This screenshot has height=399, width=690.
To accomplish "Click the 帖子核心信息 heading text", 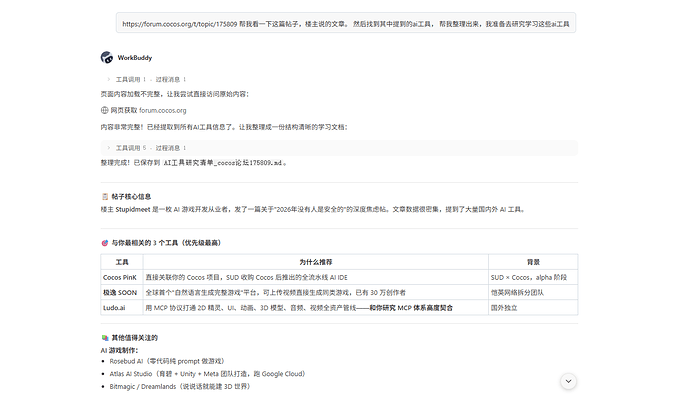I will tap(131, 197).
